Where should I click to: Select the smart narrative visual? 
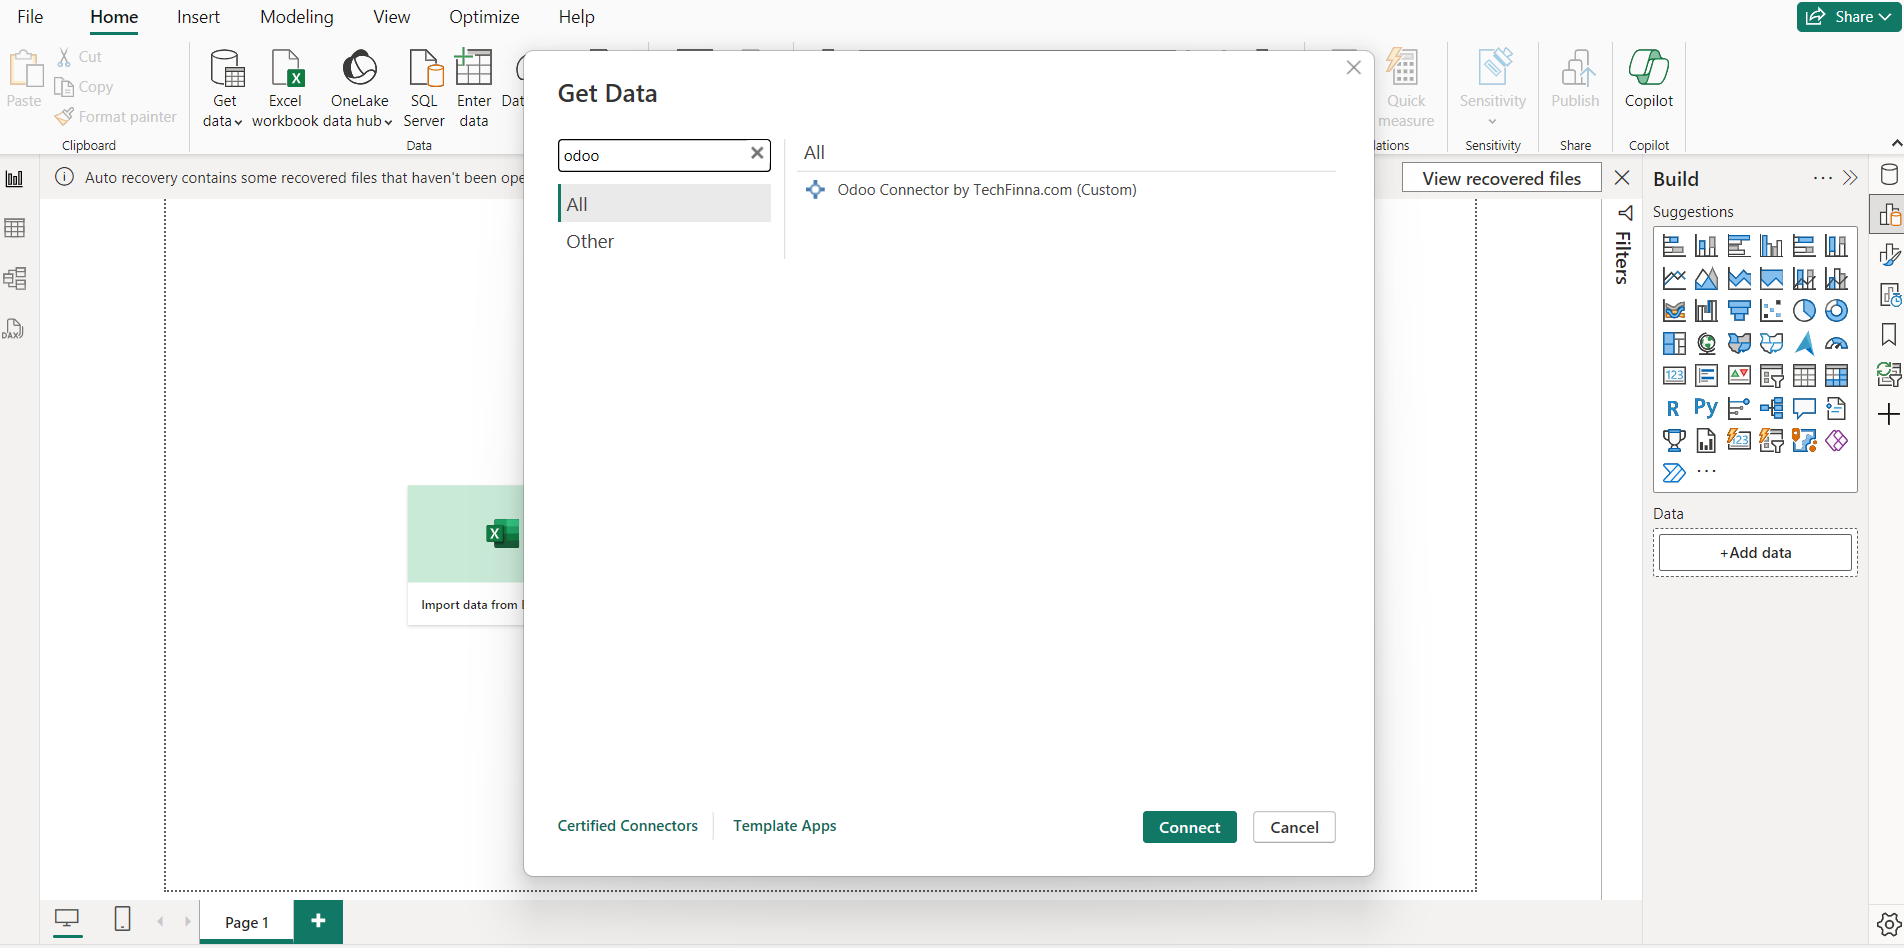(x=1837, y=409)
